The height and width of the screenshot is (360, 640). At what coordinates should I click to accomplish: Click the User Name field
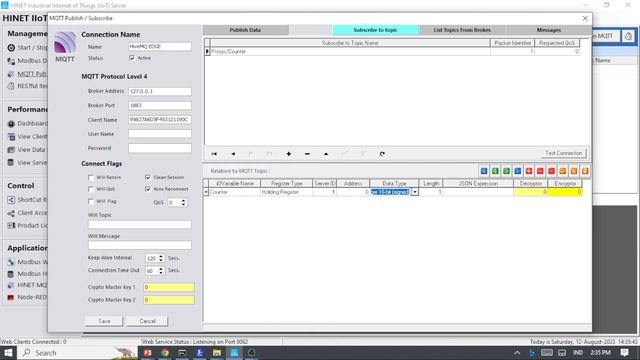(x=160, y=134)
